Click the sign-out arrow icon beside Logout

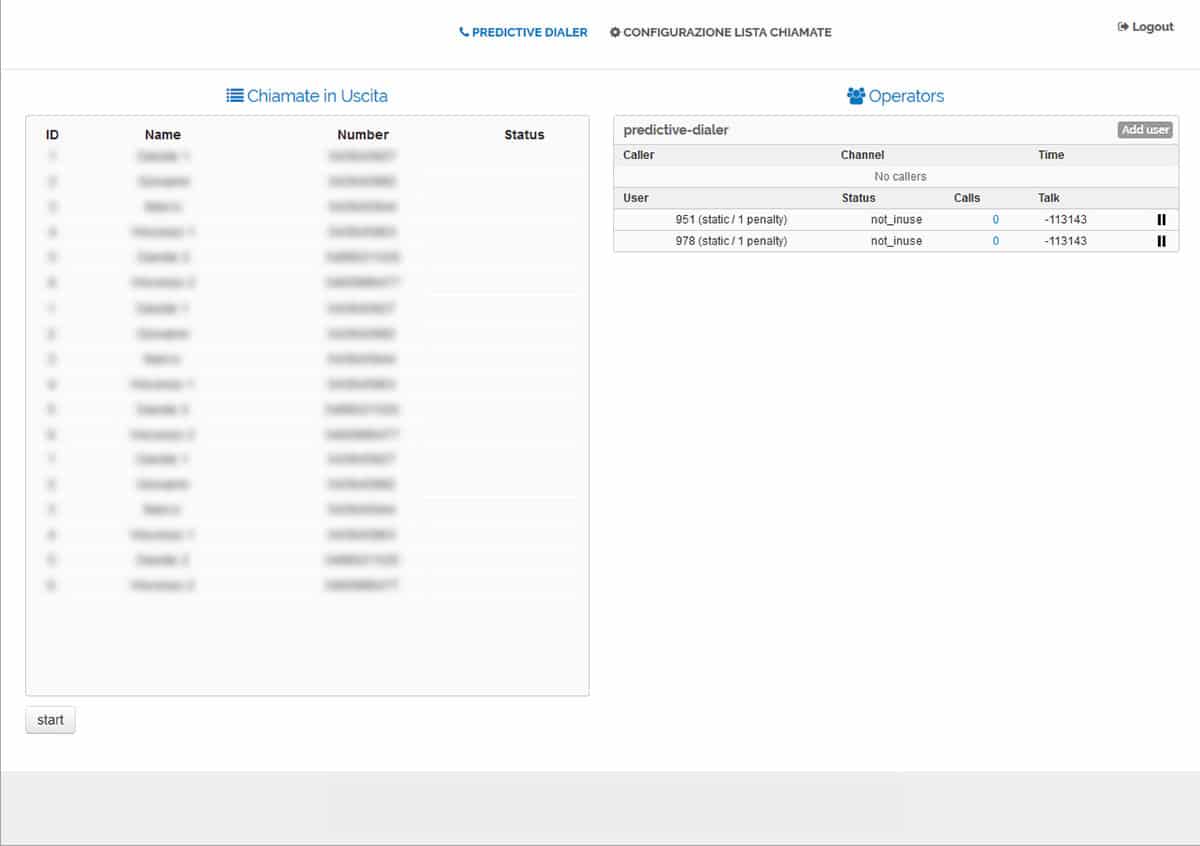click(x=1123, y=27)
